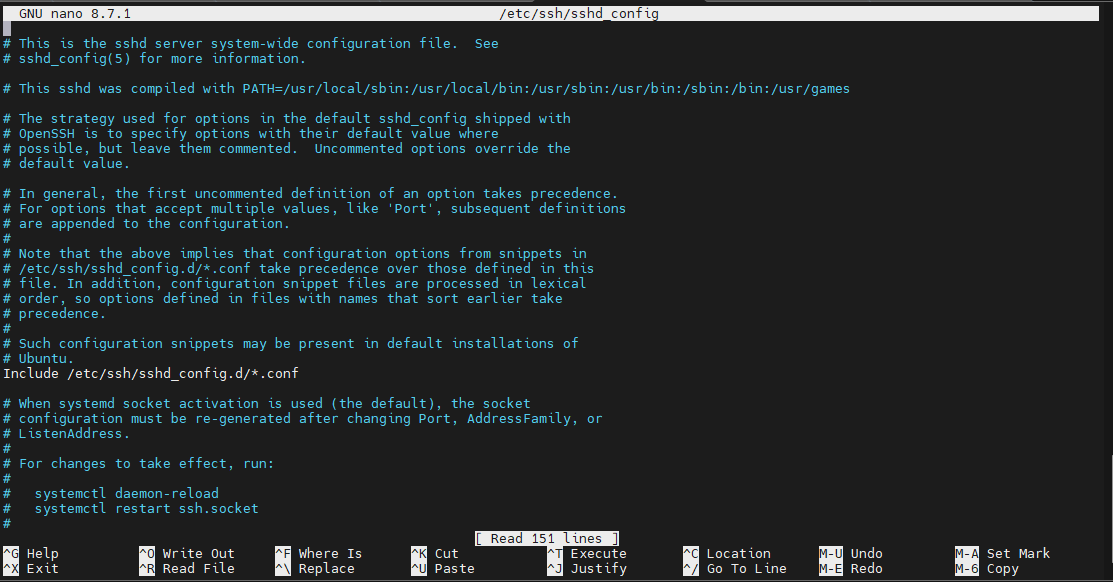The image size is (1113, 582).
Task: Click the ^\ Replace shortcut
Action: point(314,569)
